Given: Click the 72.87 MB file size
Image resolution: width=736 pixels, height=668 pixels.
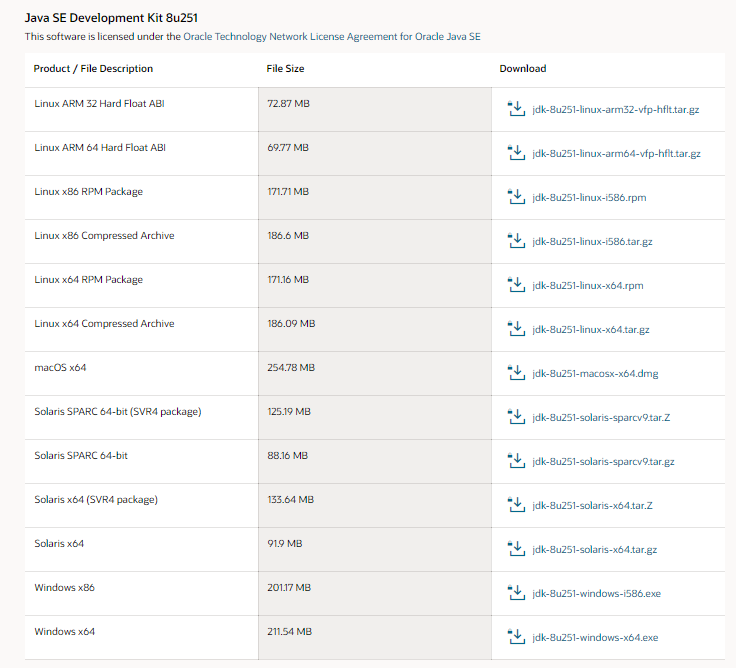Looking at the screenshot, I should (289, 103).
